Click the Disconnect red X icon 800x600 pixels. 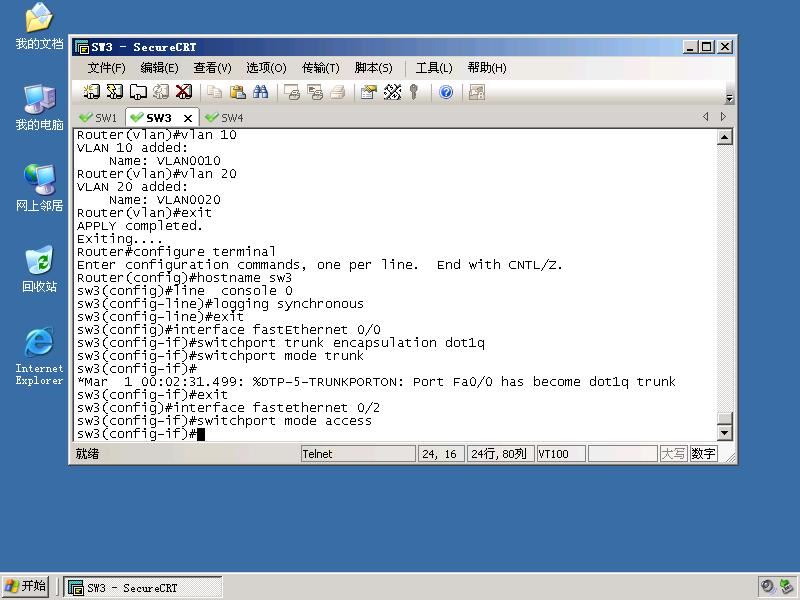(184, 92)
